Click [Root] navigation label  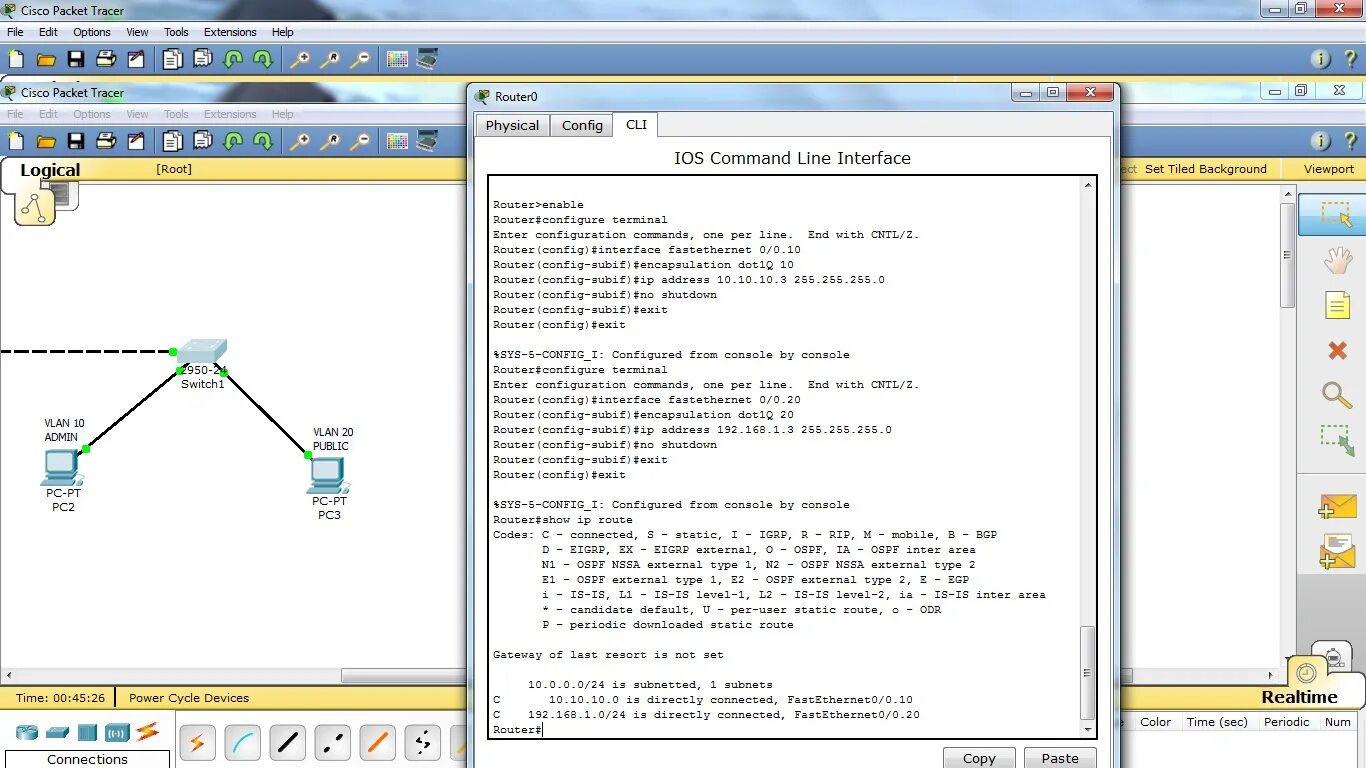pyautogui.click(x=174, y=169)
